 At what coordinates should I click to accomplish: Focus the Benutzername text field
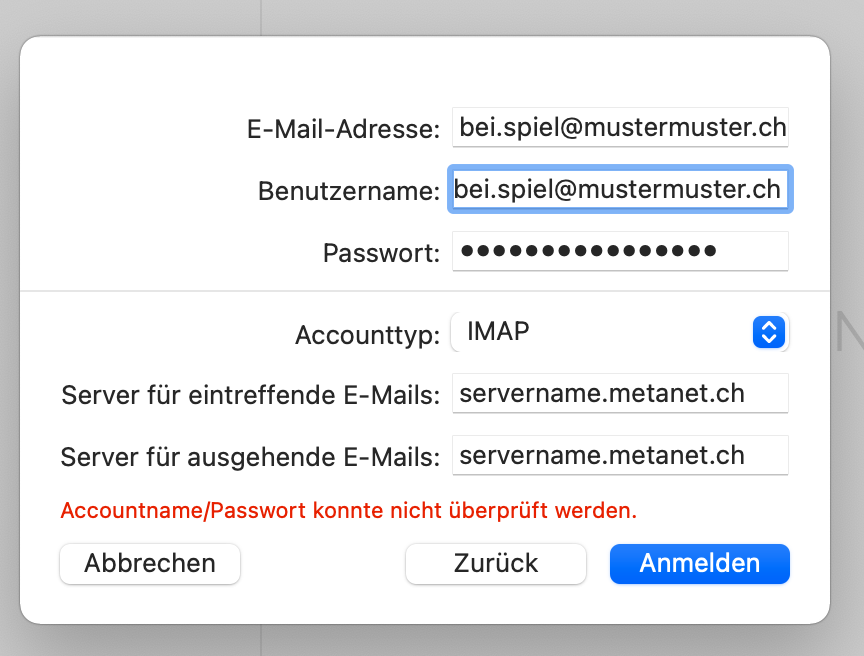pyautogui.click(x=620, y=190)
